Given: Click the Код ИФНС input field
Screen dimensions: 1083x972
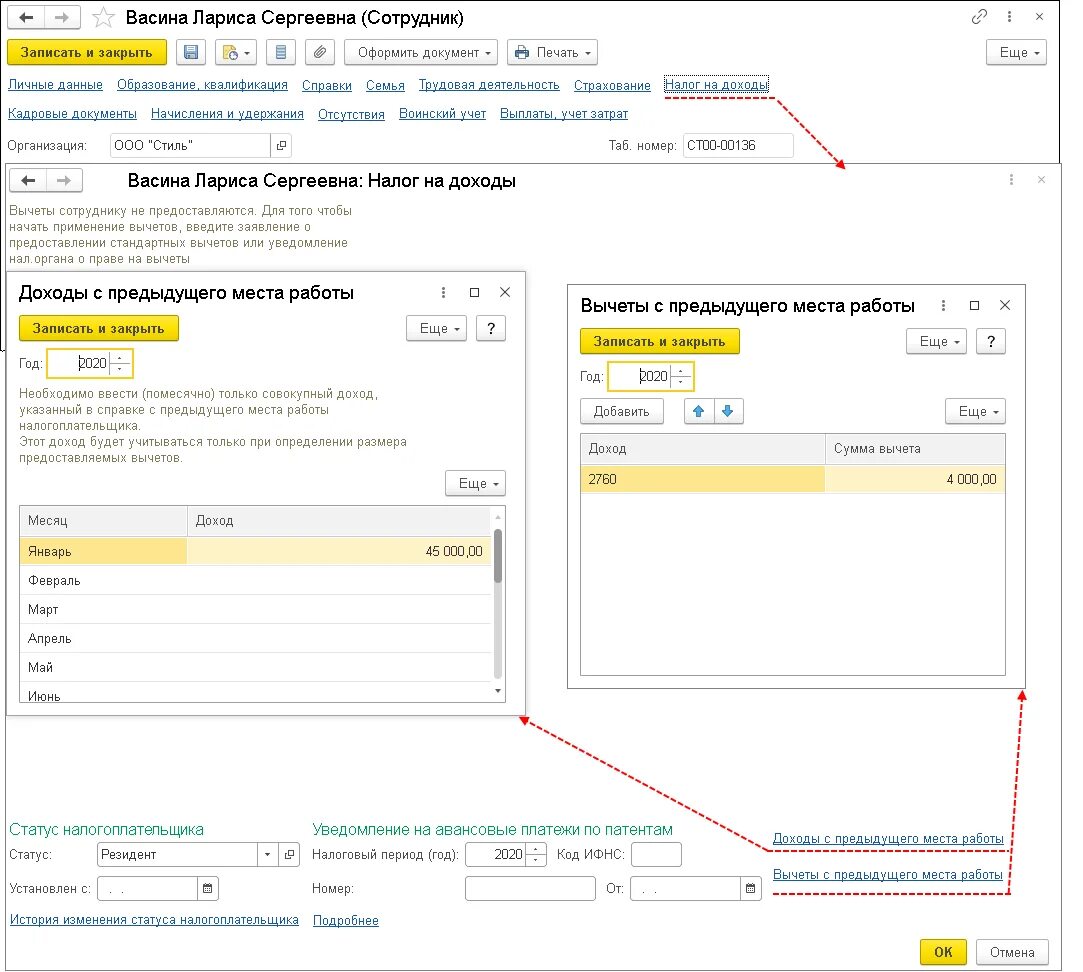Looking at the screenshot, I should [656, 855].
